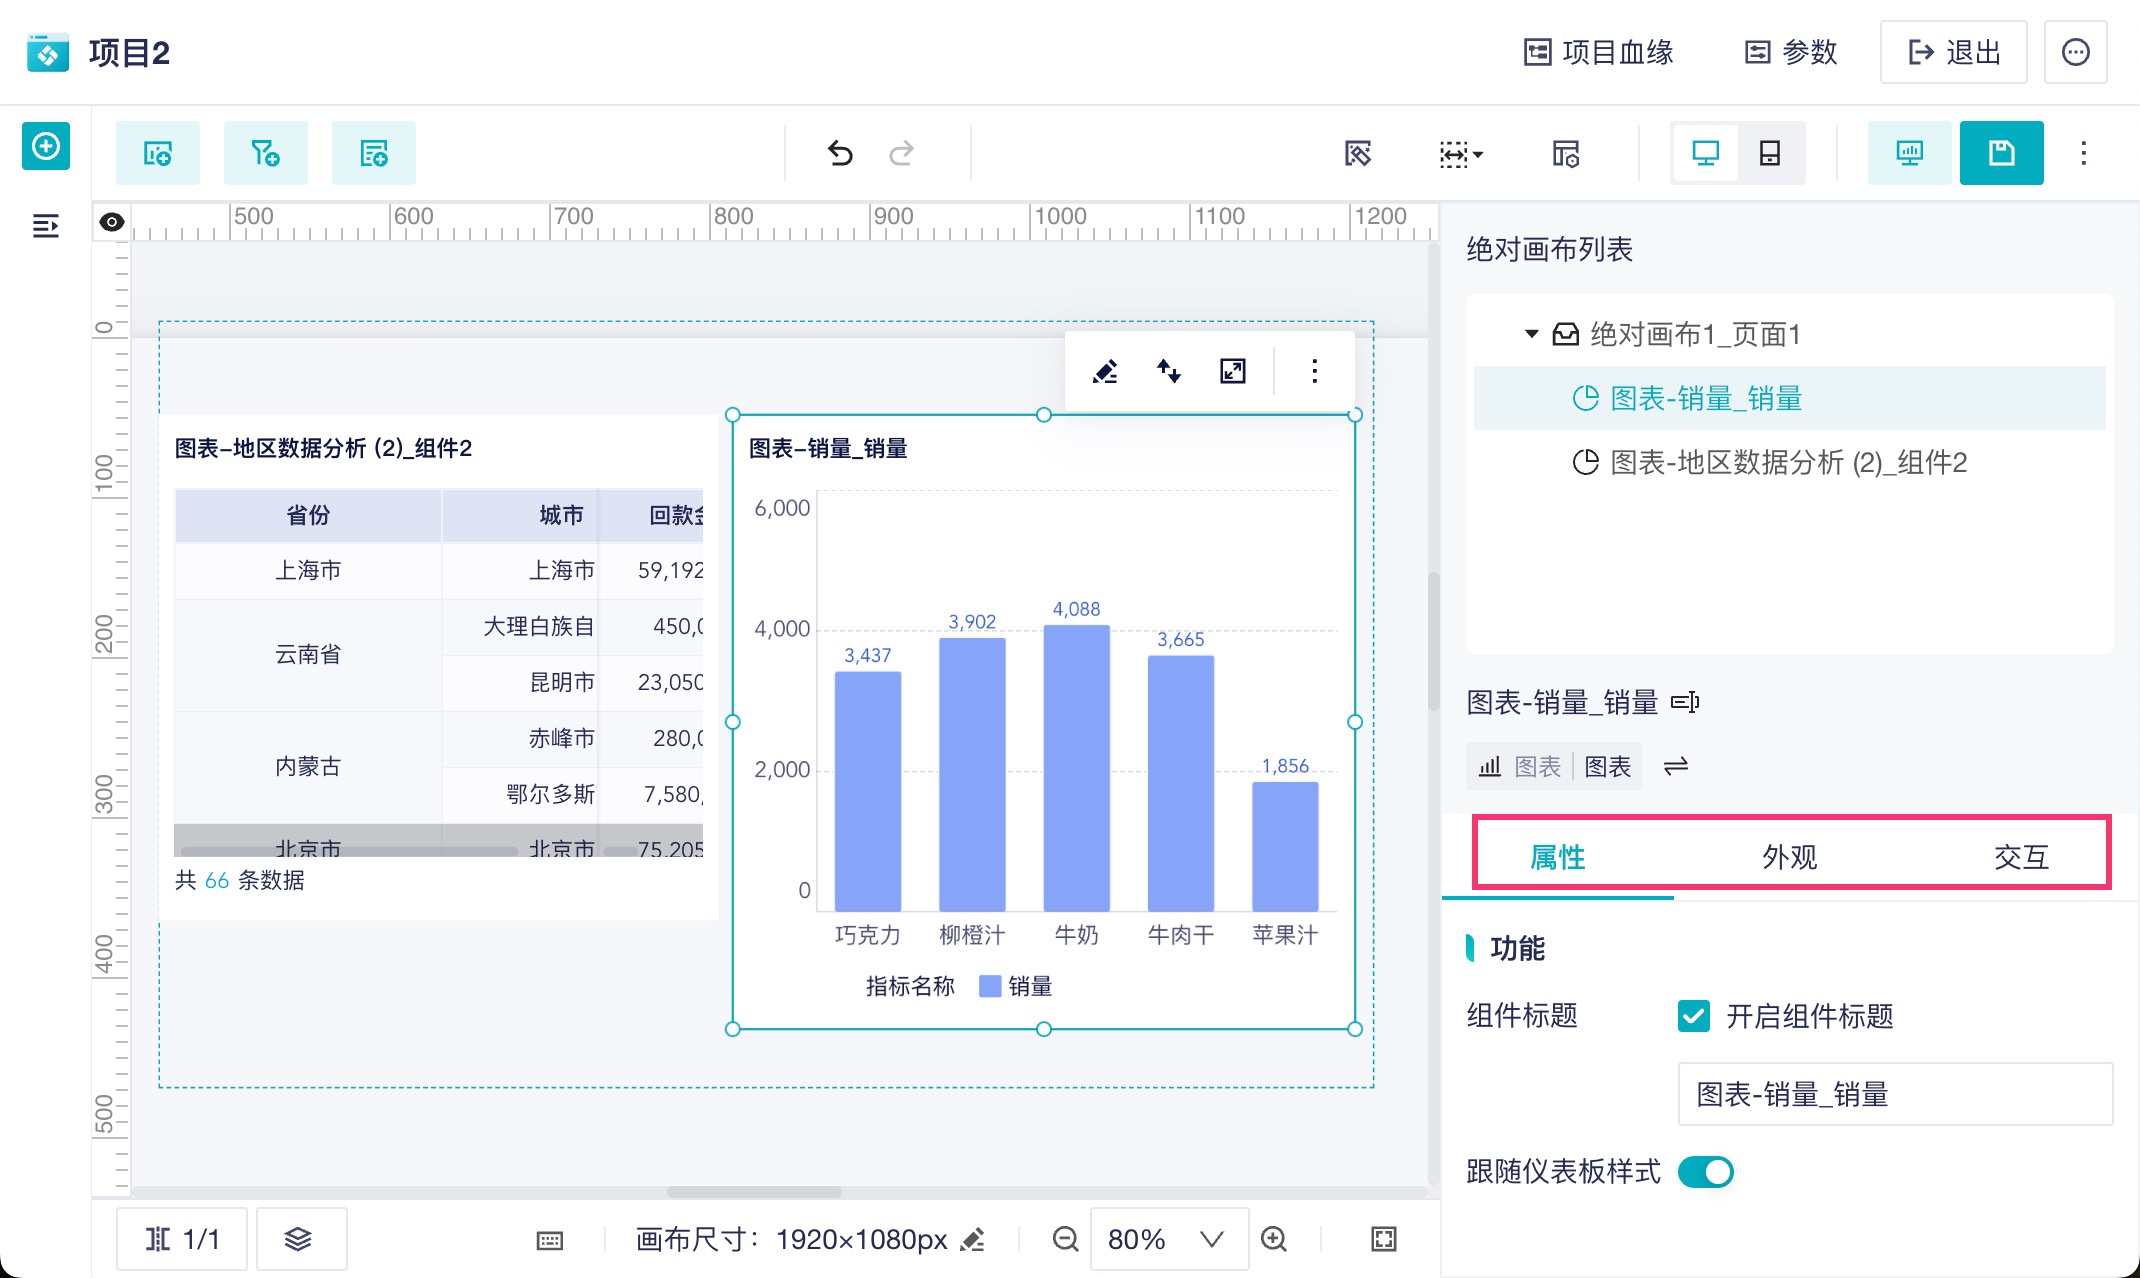Image resolution: width=2140 pixels, height=1278 pixels.
Task: Click the add filter component icon
Action: 265,153
